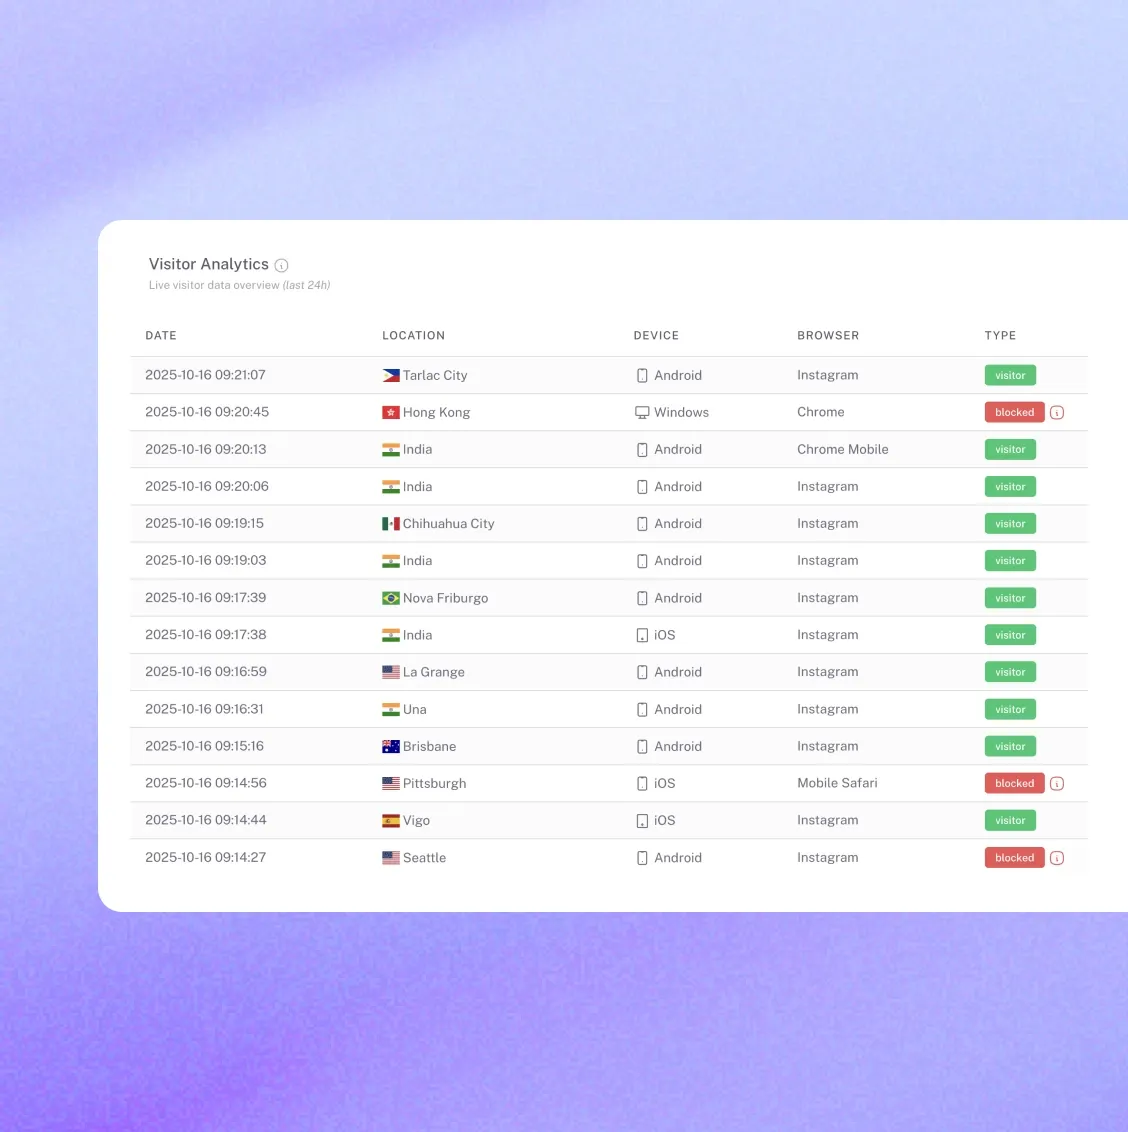
Task: Click the Mexico flag beside Chihuahua City
Action: pos(391,523)
